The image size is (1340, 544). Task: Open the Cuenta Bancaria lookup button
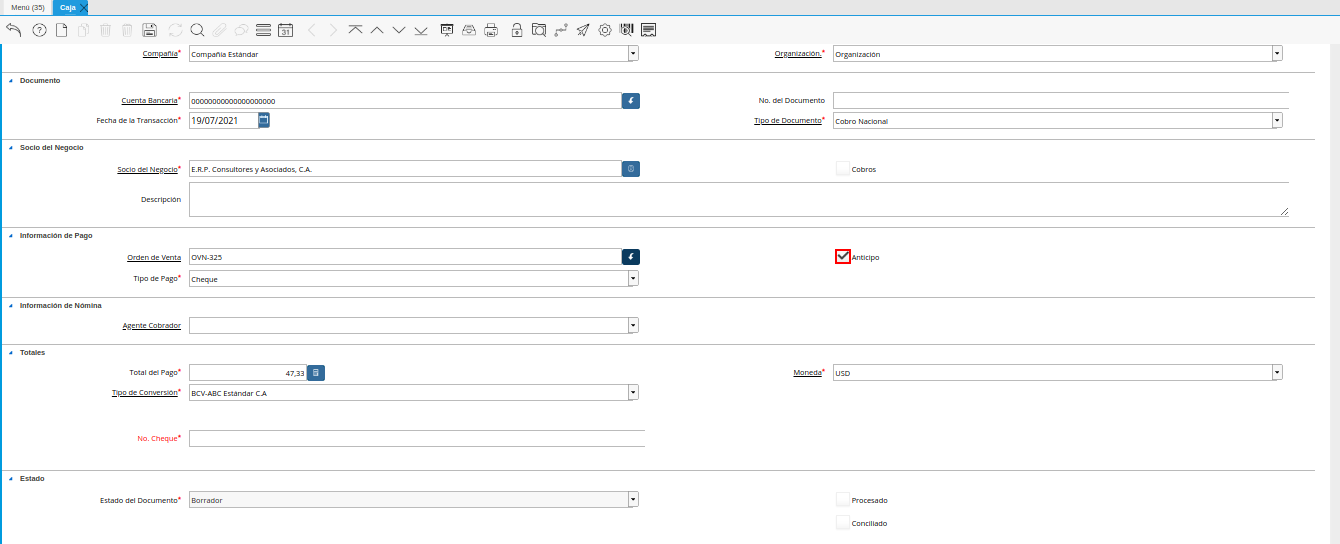point(631,101)
